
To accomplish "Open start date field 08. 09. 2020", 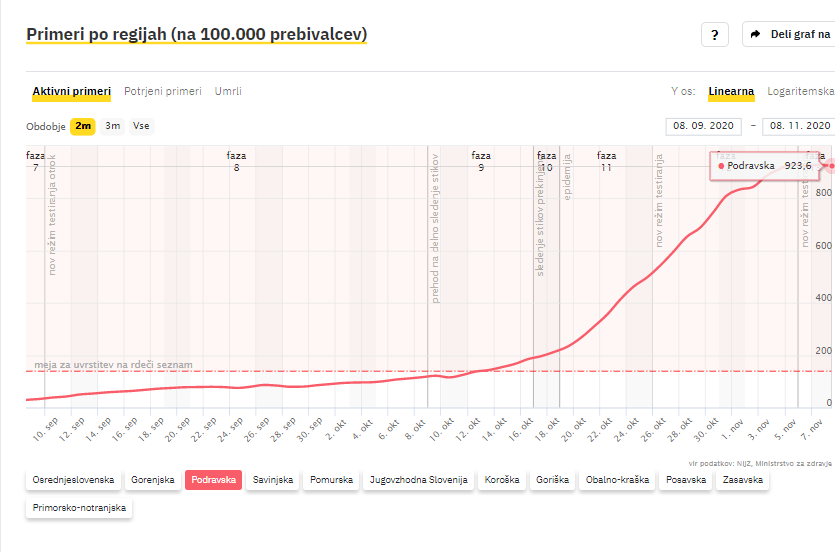I will (x=703, y=126).
